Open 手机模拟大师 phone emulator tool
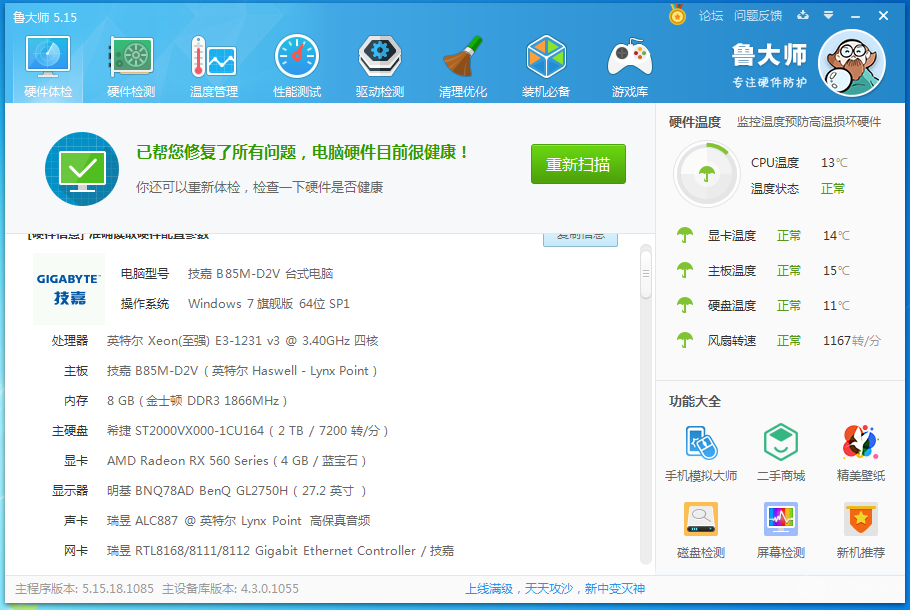The height and width of the screenshot is (610, 910). click(701, 453)
